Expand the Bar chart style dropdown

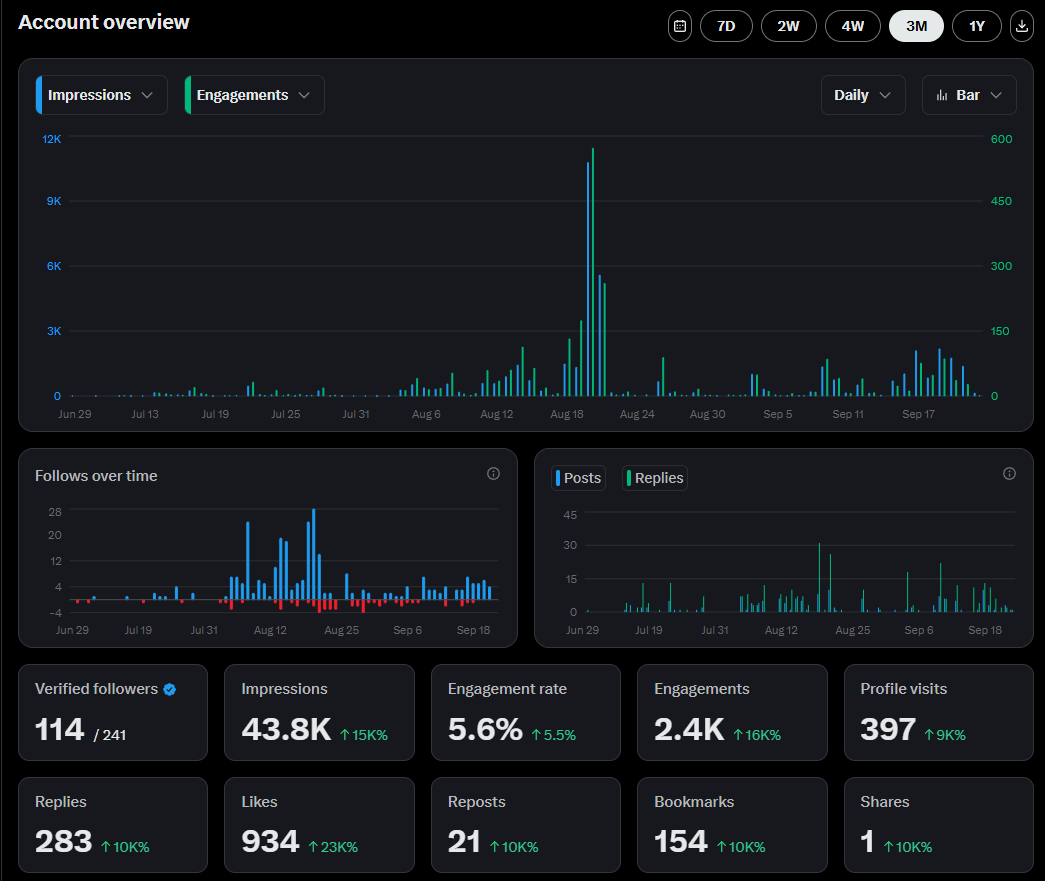click(x=969, y=94)
